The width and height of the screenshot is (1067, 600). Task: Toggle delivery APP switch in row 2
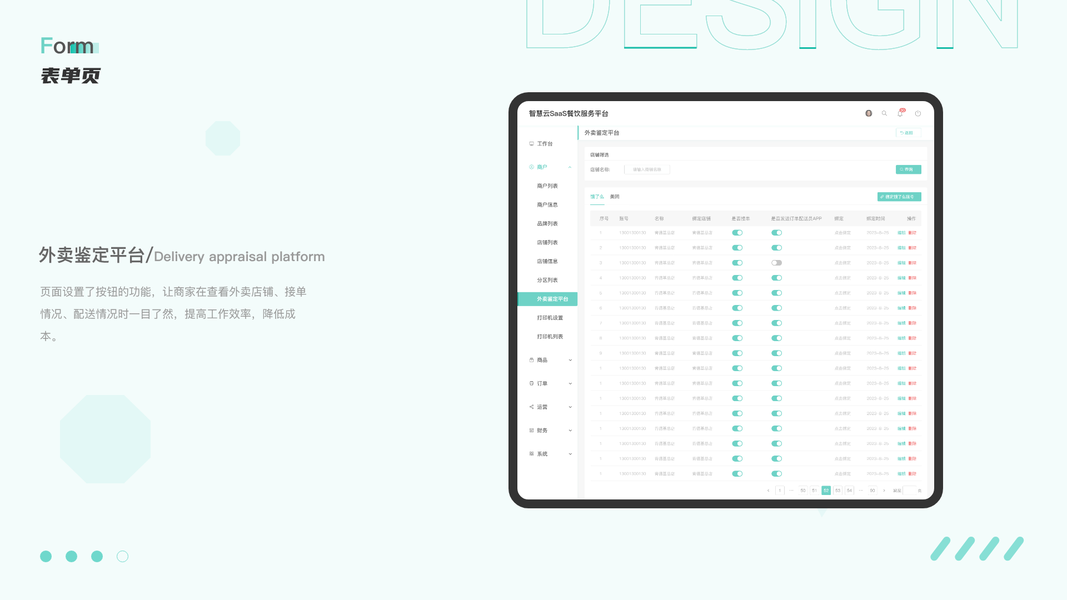point(776,248)
